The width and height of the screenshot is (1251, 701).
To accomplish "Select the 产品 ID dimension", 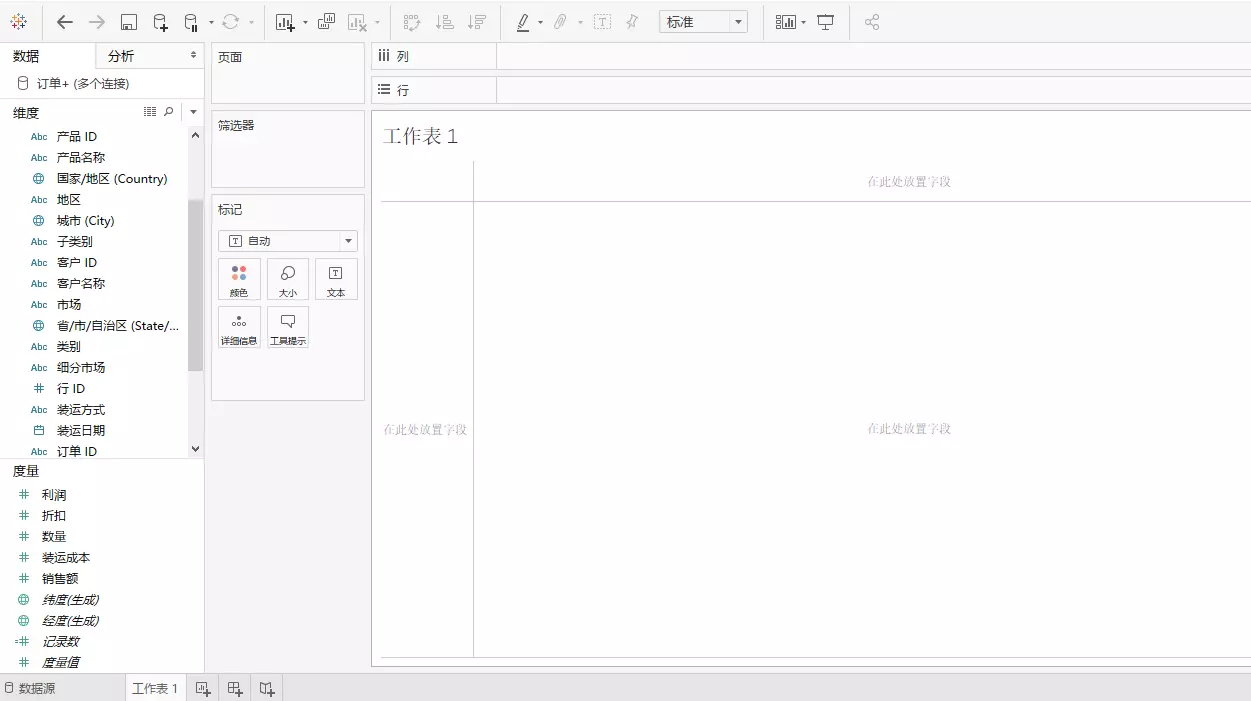I will click(76, 137).
